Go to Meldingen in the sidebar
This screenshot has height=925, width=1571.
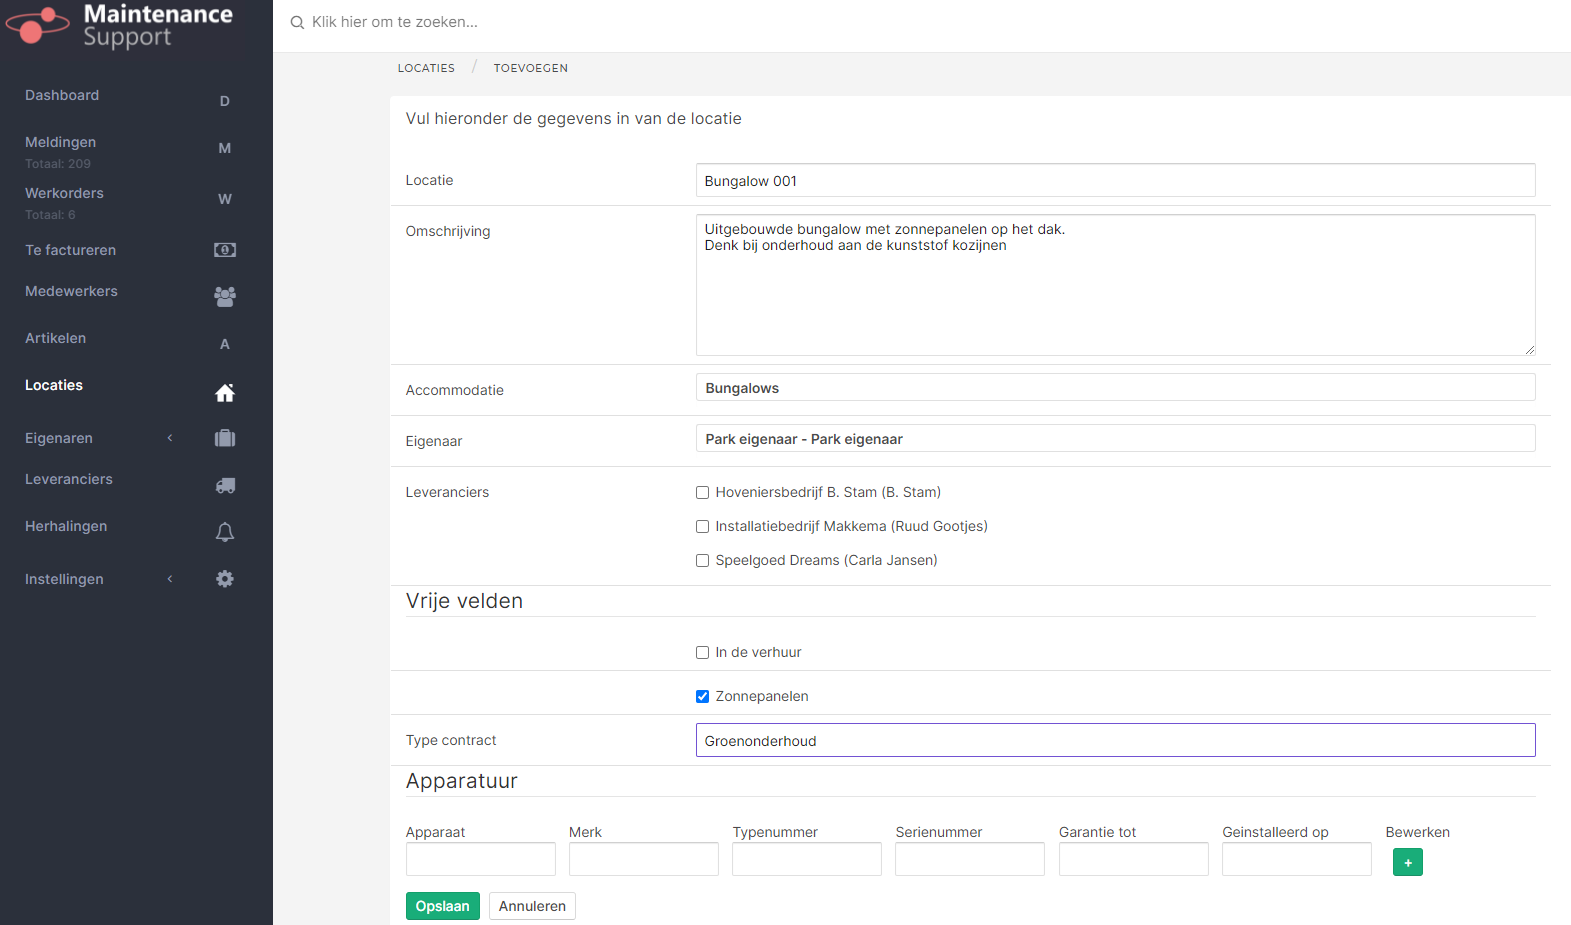(x=61, y=142)
